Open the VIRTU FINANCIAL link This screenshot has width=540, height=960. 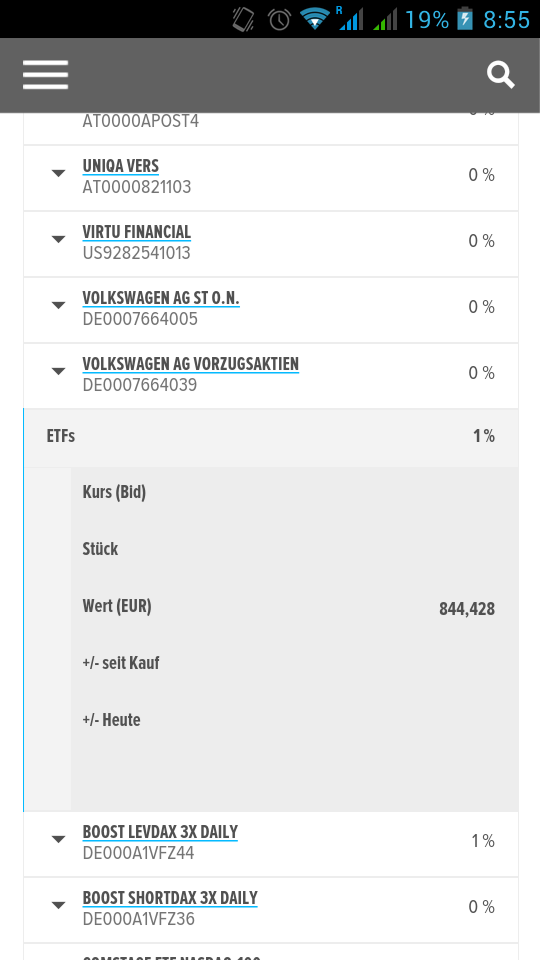(x=137, y=232)
